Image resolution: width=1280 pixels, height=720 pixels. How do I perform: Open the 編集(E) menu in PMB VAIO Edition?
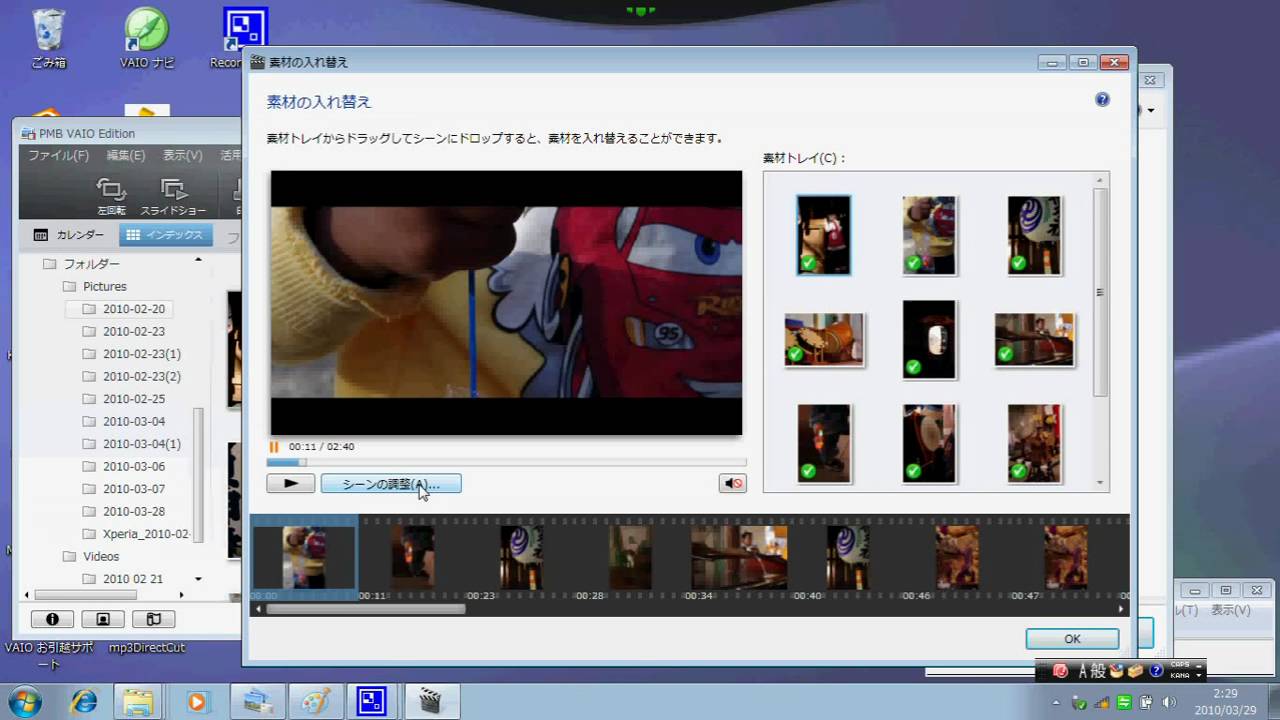pos(126,156)
